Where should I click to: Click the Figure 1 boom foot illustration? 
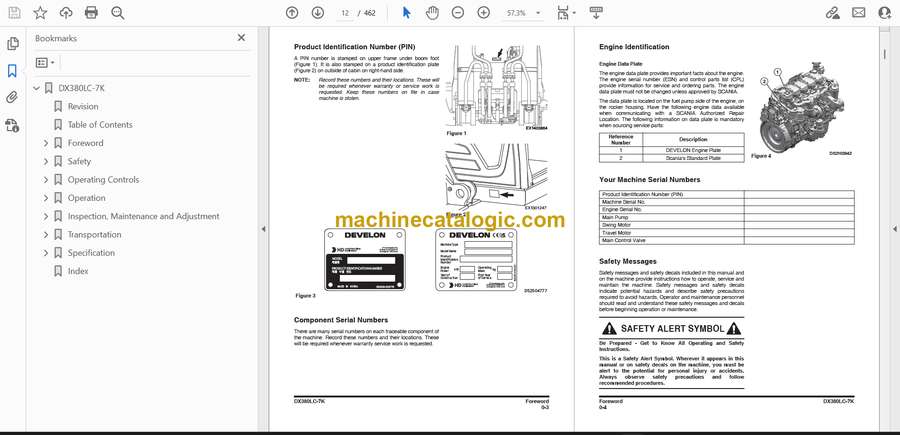coord(497,86)
